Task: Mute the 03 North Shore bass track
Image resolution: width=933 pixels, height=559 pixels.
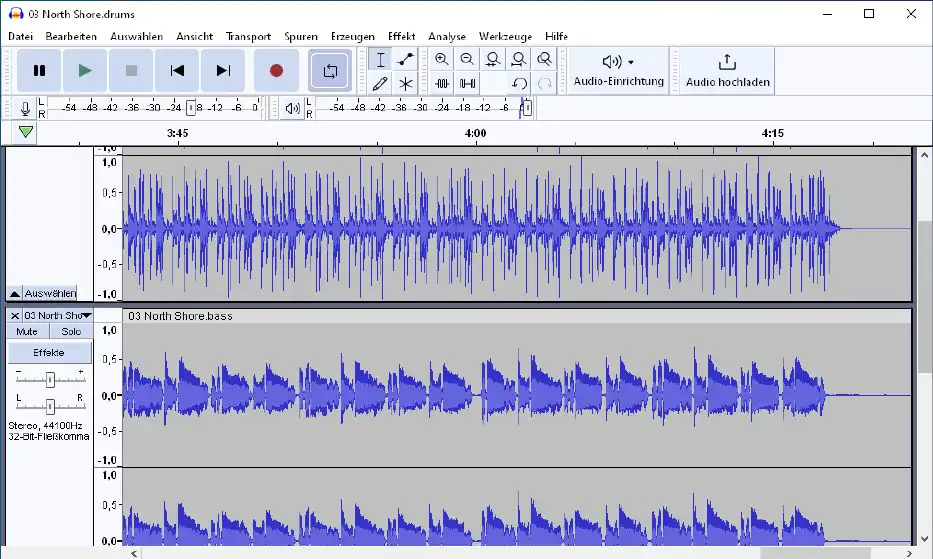Action: click(x=27, y=332)
